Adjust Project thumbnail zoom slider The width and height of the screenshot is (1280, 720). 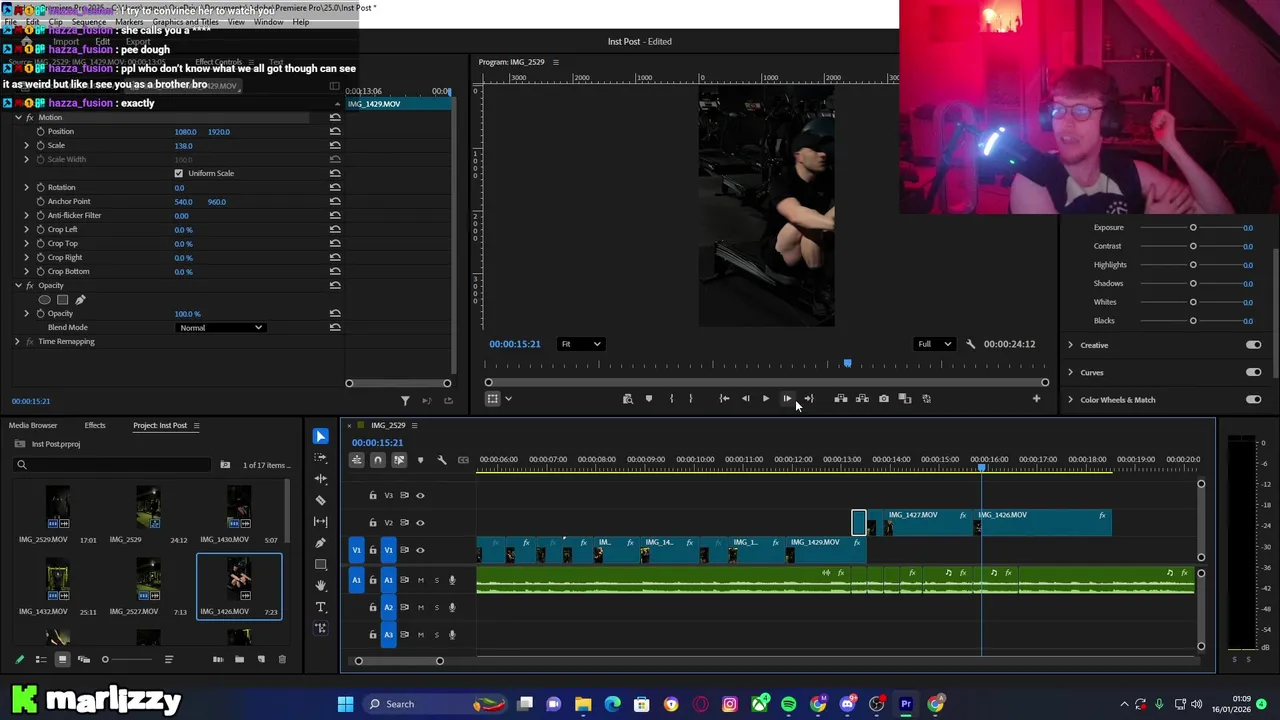pos(105,659)
